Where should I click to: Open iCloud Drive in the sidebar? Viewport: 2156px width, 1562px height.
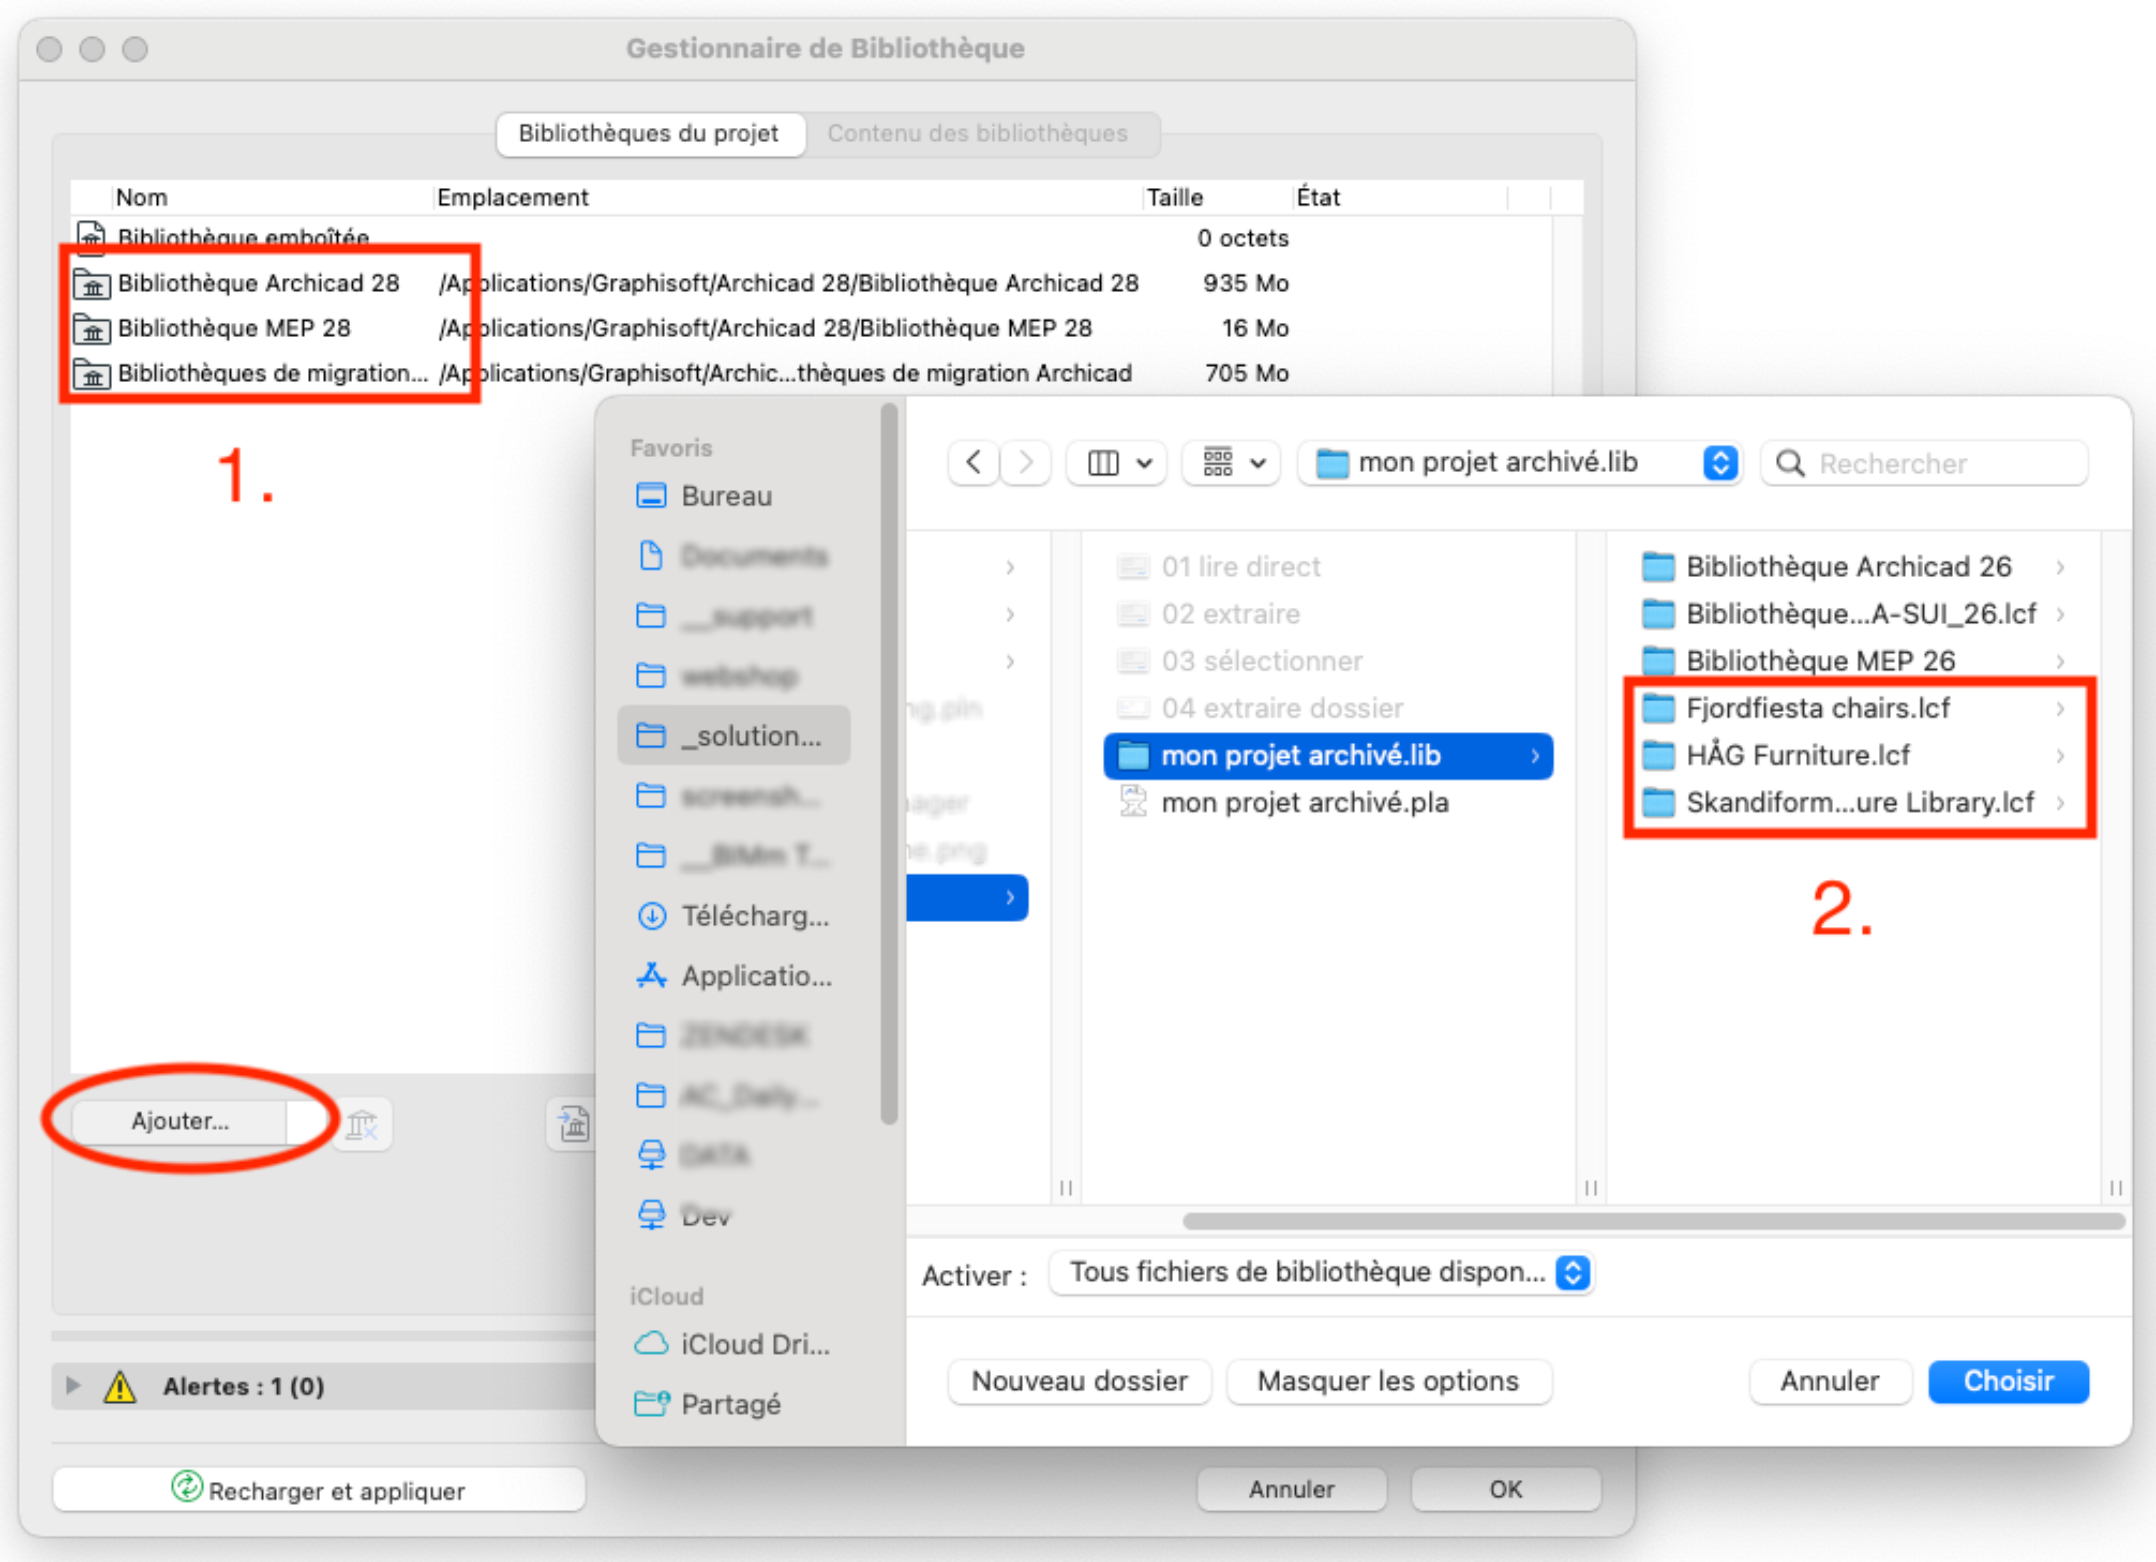(734, 1345)
